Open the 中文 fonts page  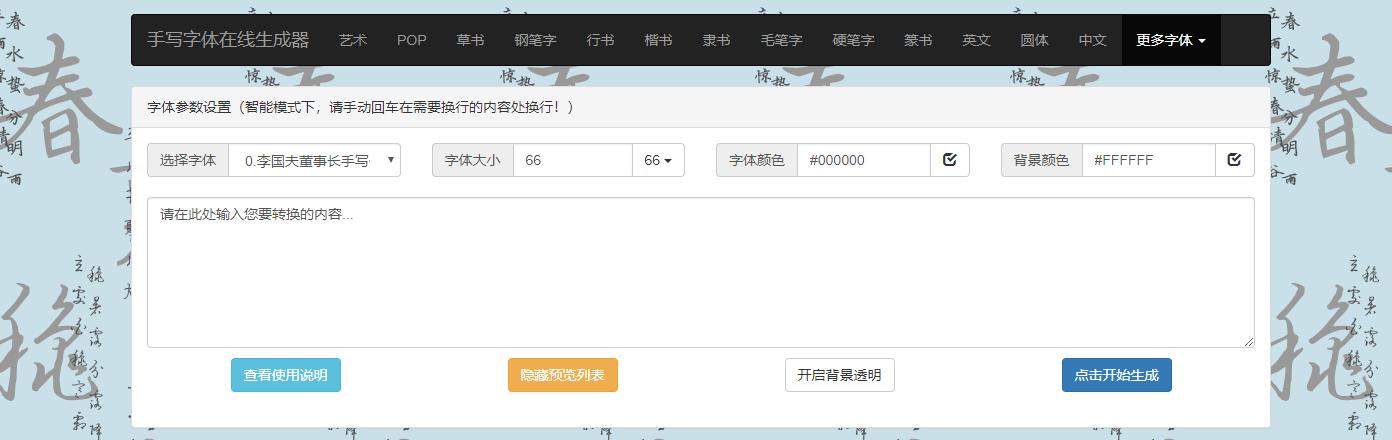pyautogui.click(x=1092, y=40)
